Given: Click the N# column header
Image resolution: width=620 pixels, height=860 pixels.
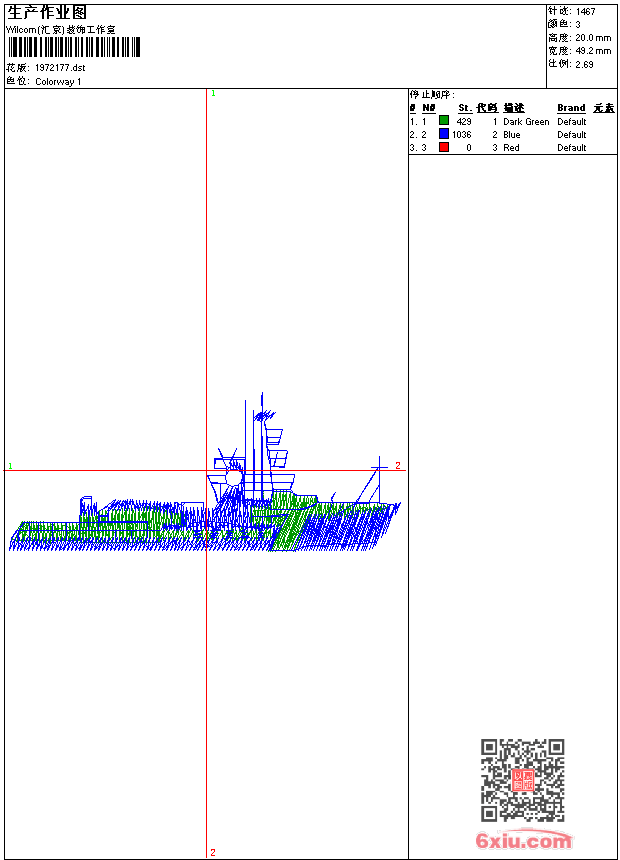Looking at the screenshot, I should click(429, 108).
